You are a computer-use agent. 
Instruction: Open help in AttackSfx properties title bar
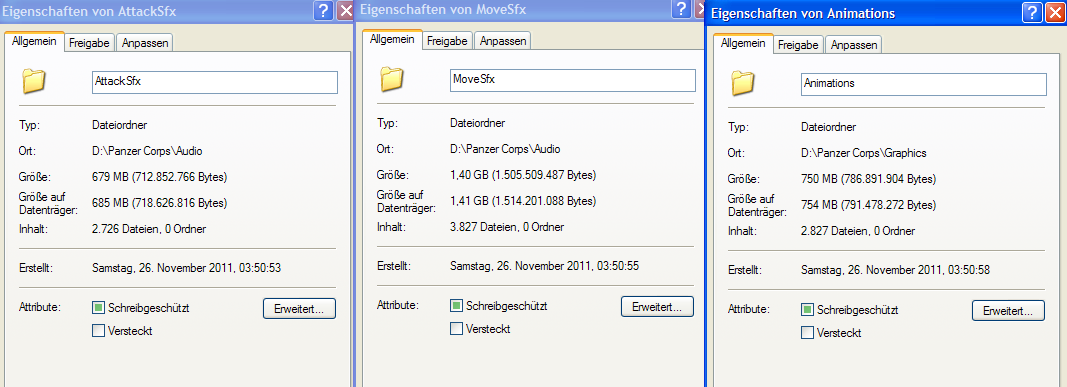tap(324, 10)
